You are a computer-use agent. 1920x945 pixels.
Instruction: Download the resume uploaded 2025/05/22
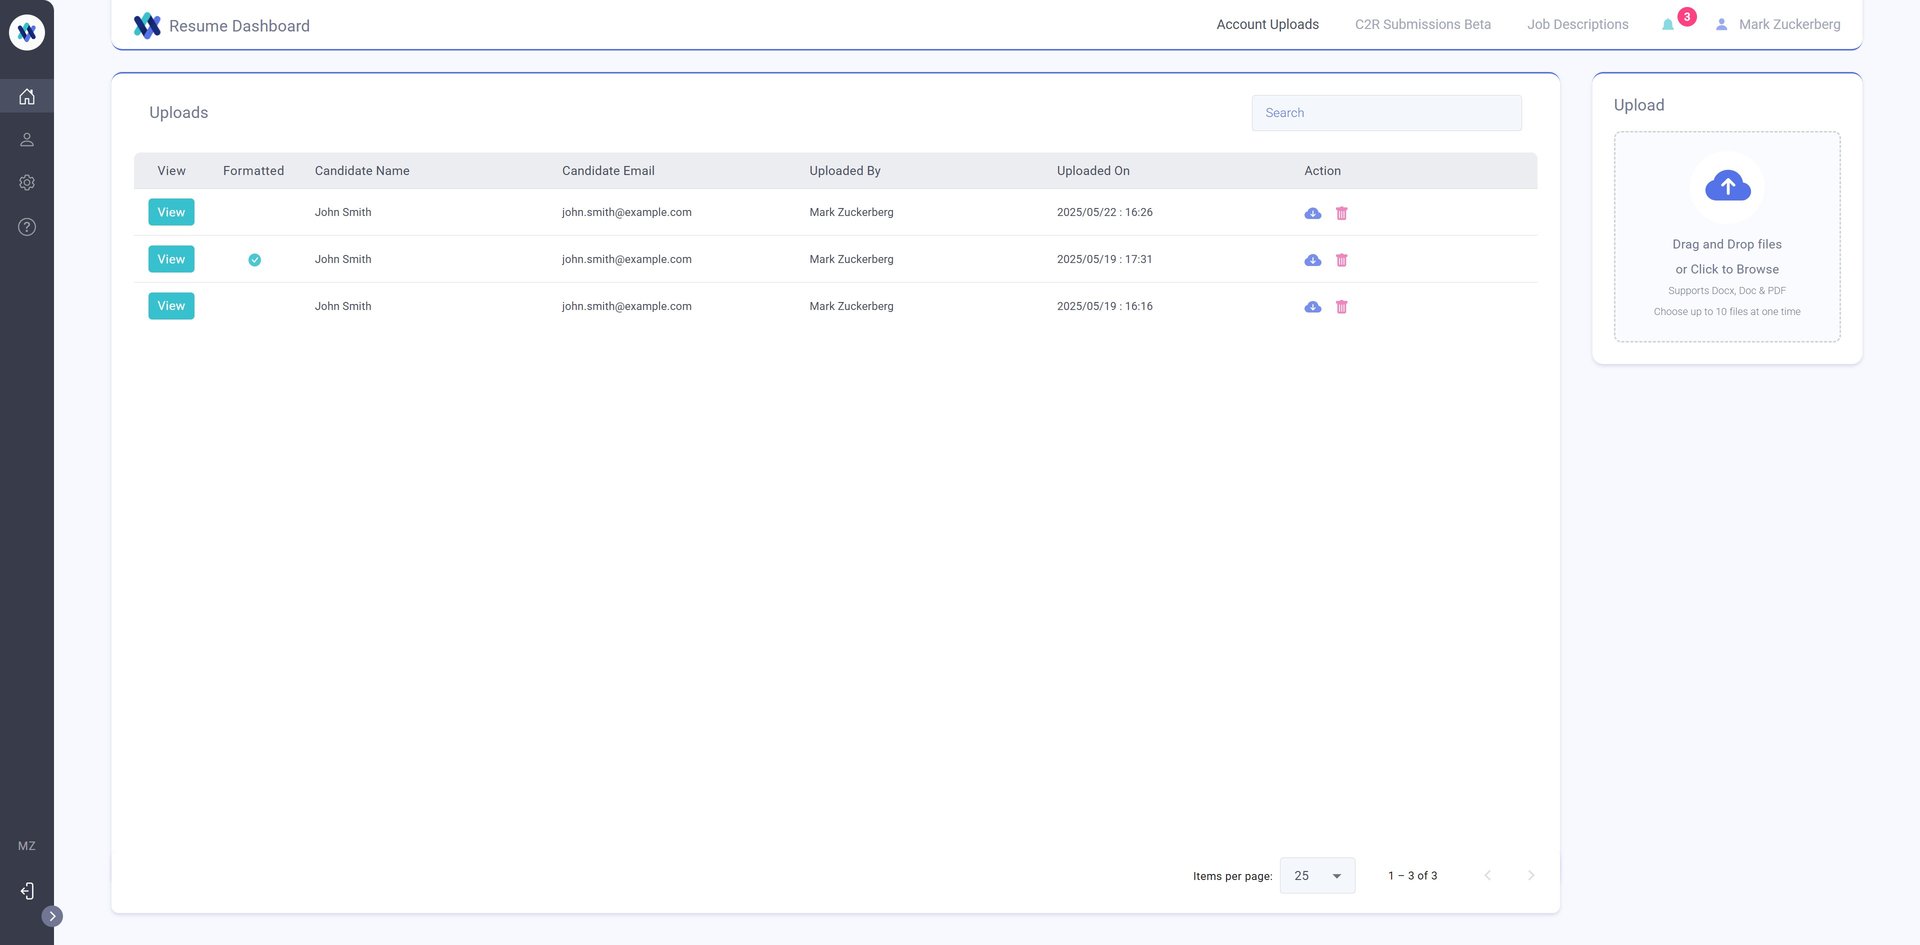1313,213
